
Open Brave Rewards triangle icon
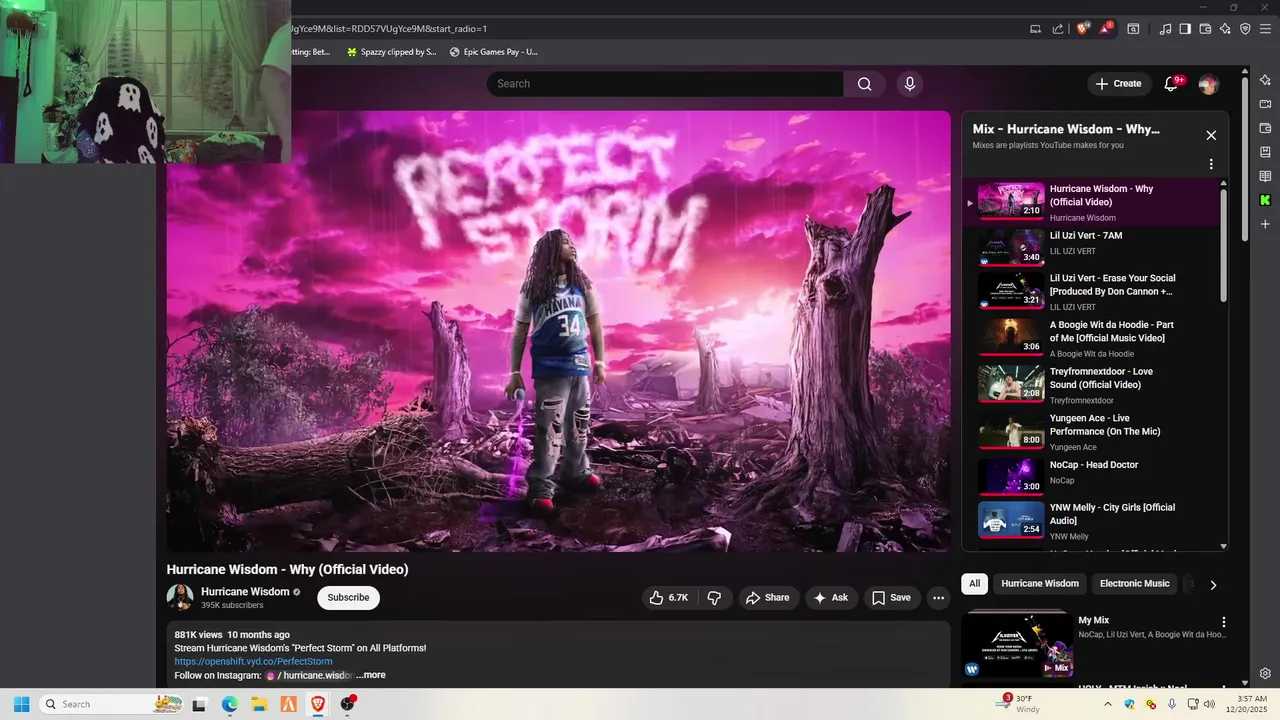1106,29
